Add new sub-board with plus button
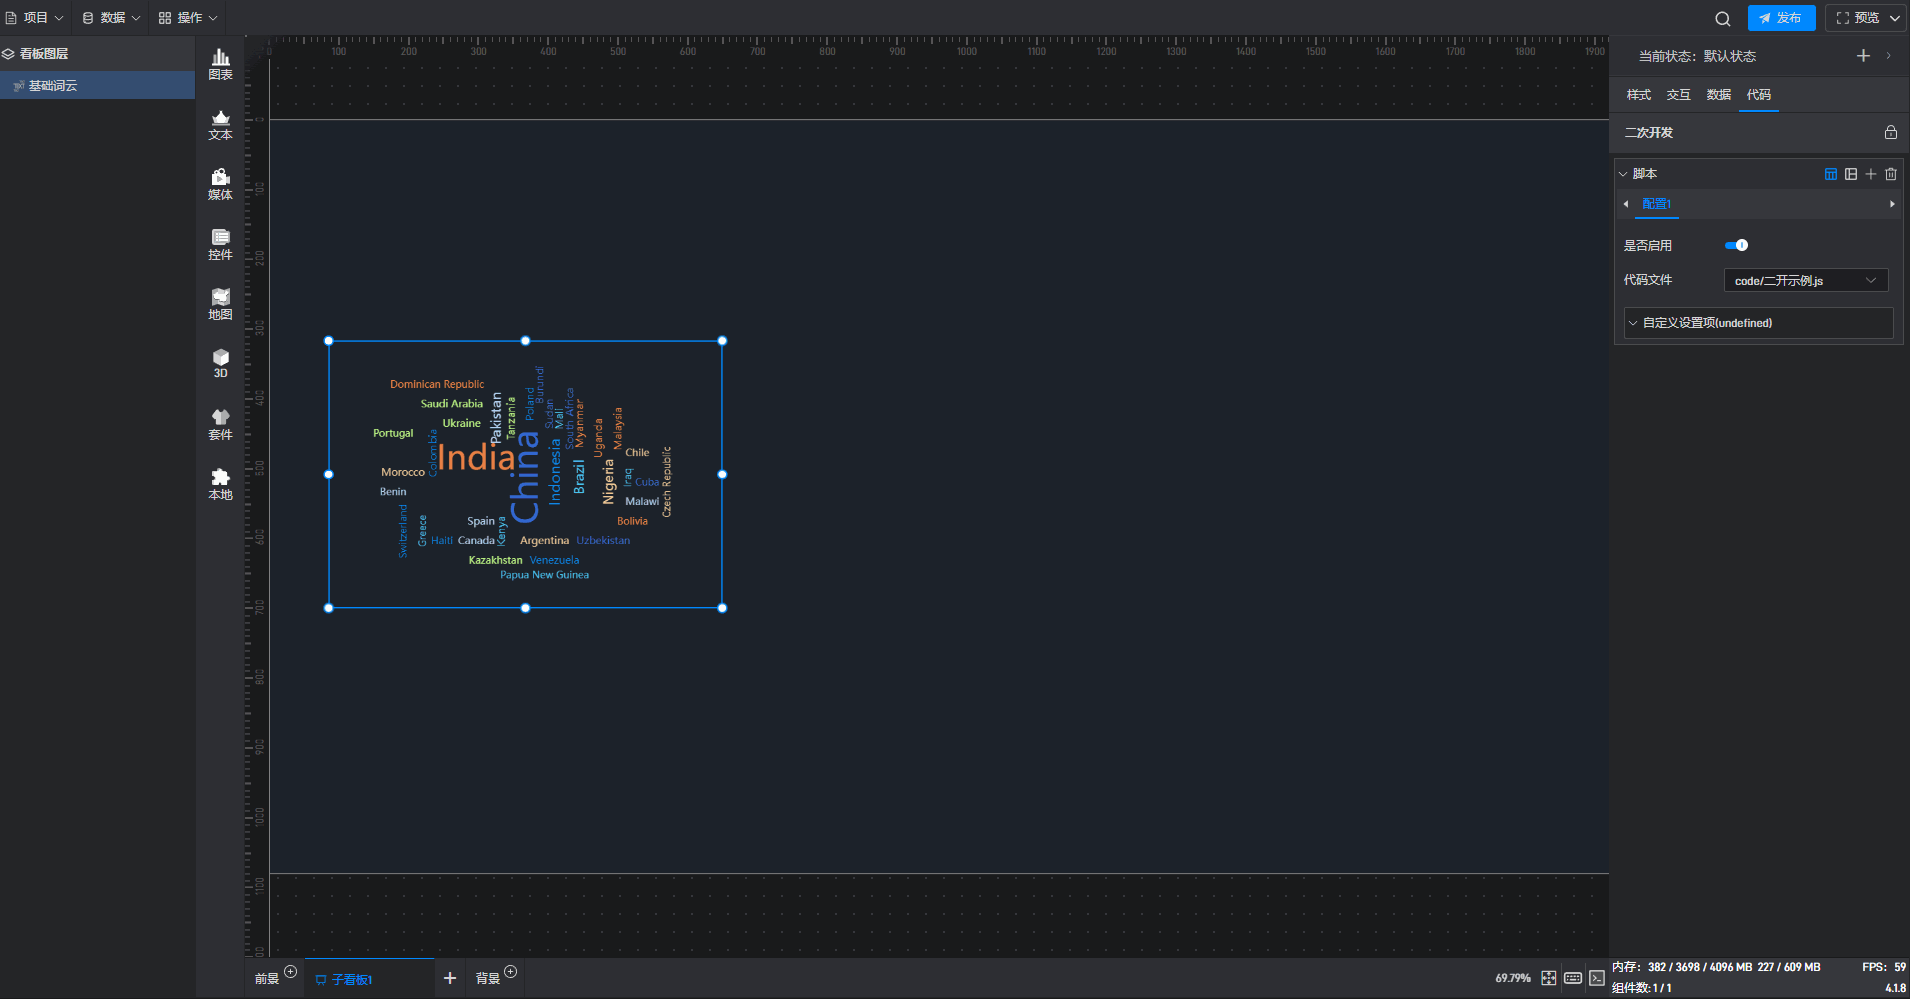The width and height of the screenshot is (1910, 999). point(450,978)
